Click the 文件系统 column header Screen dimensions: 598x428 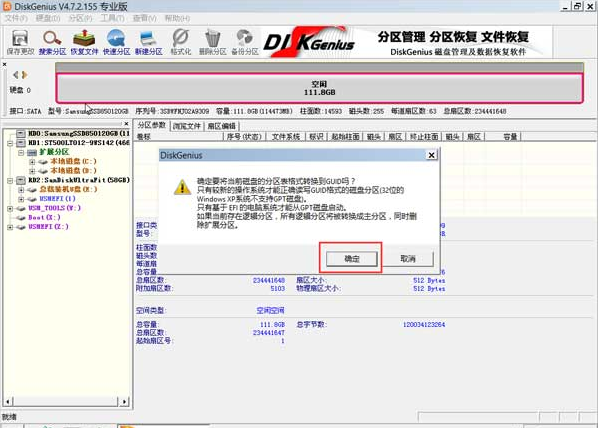[x=286, y=137]
